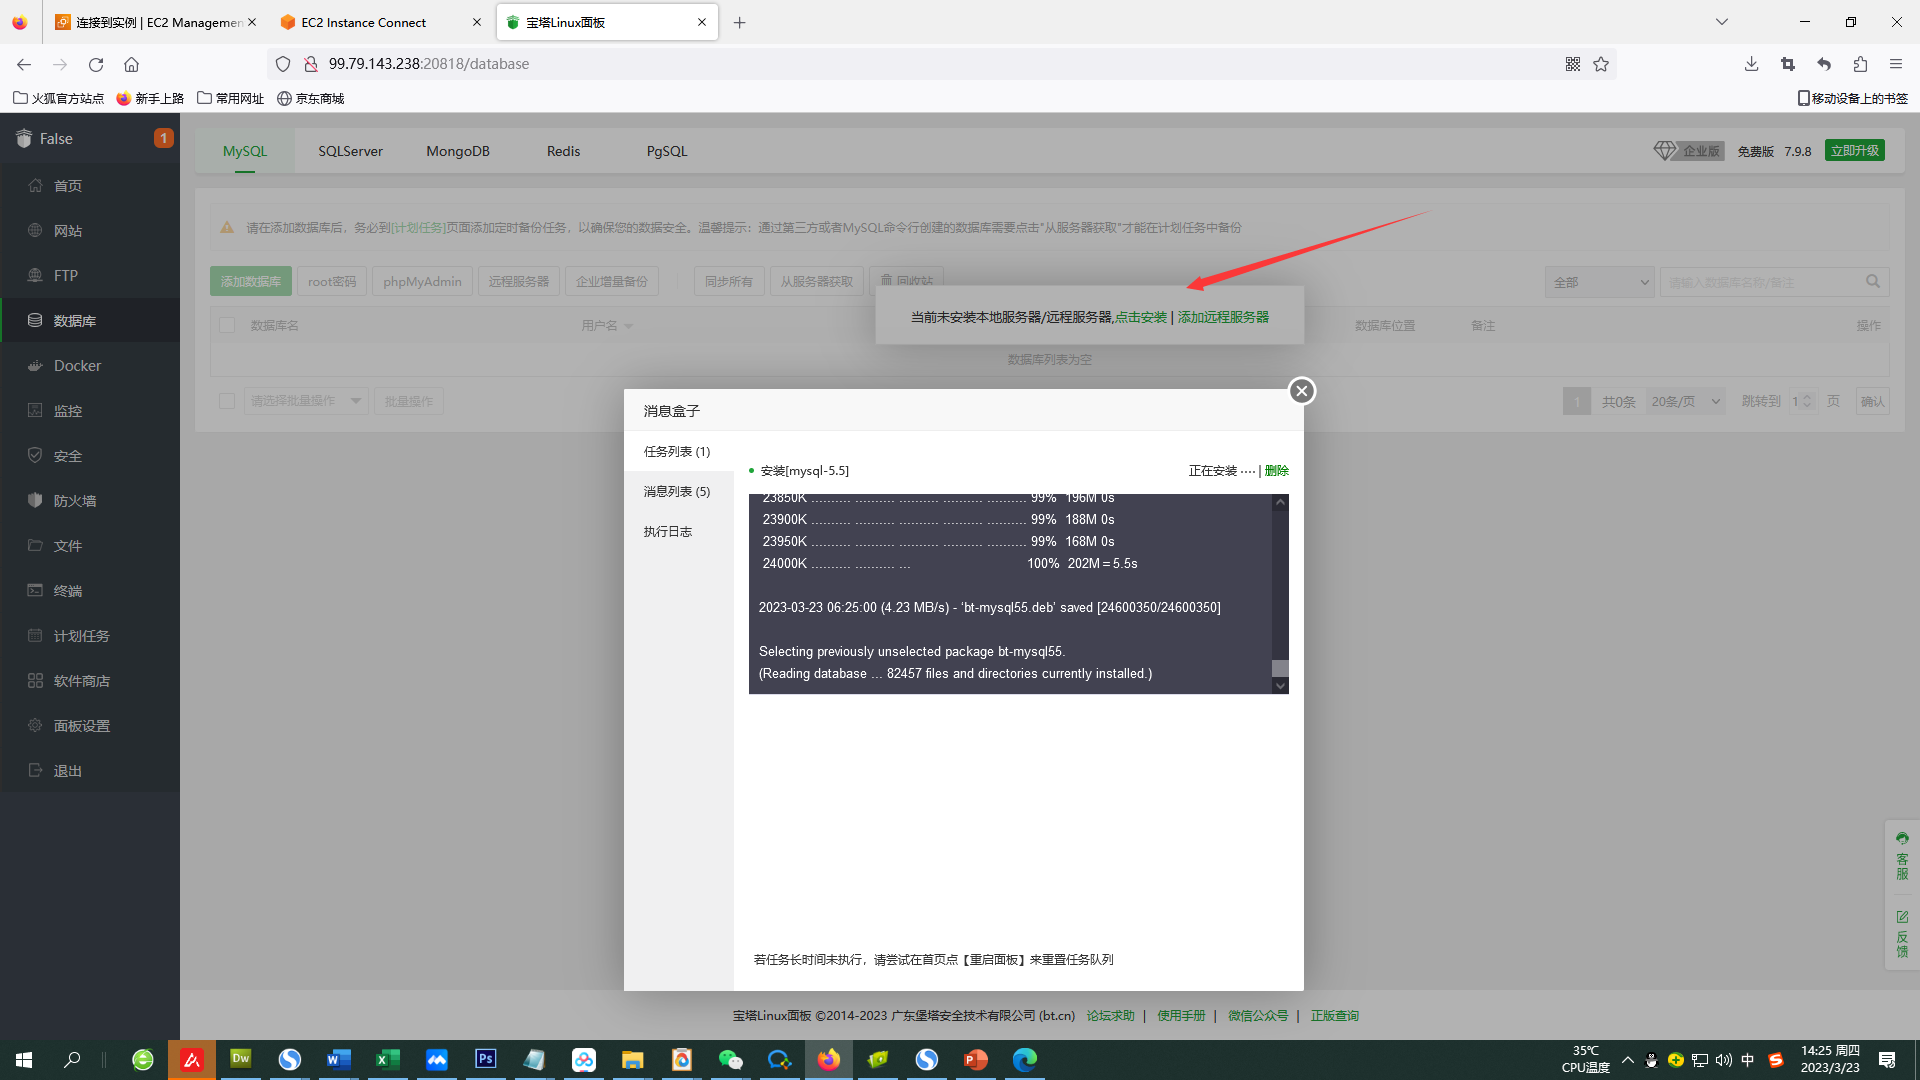Switch to the SQLServer database tab
The image size is (1920, 1080).
[x=350, y=151]
